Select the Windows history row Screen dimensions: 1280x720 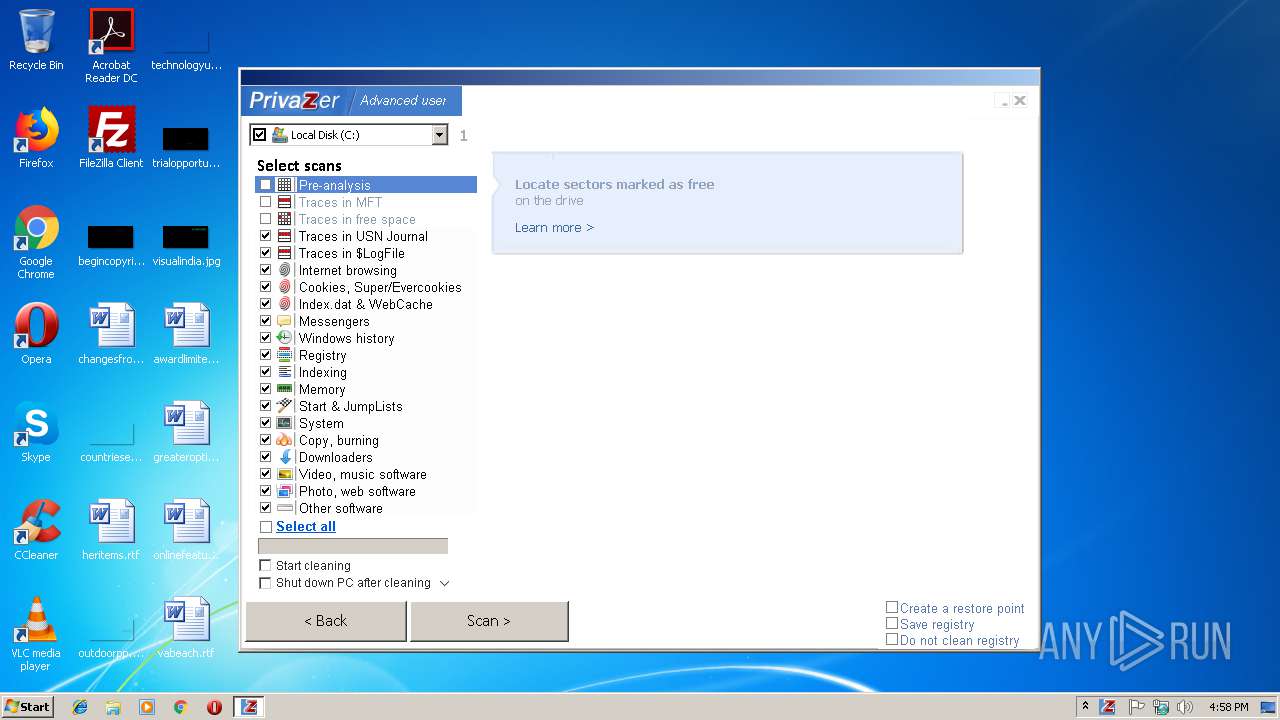tap(365, 338)
